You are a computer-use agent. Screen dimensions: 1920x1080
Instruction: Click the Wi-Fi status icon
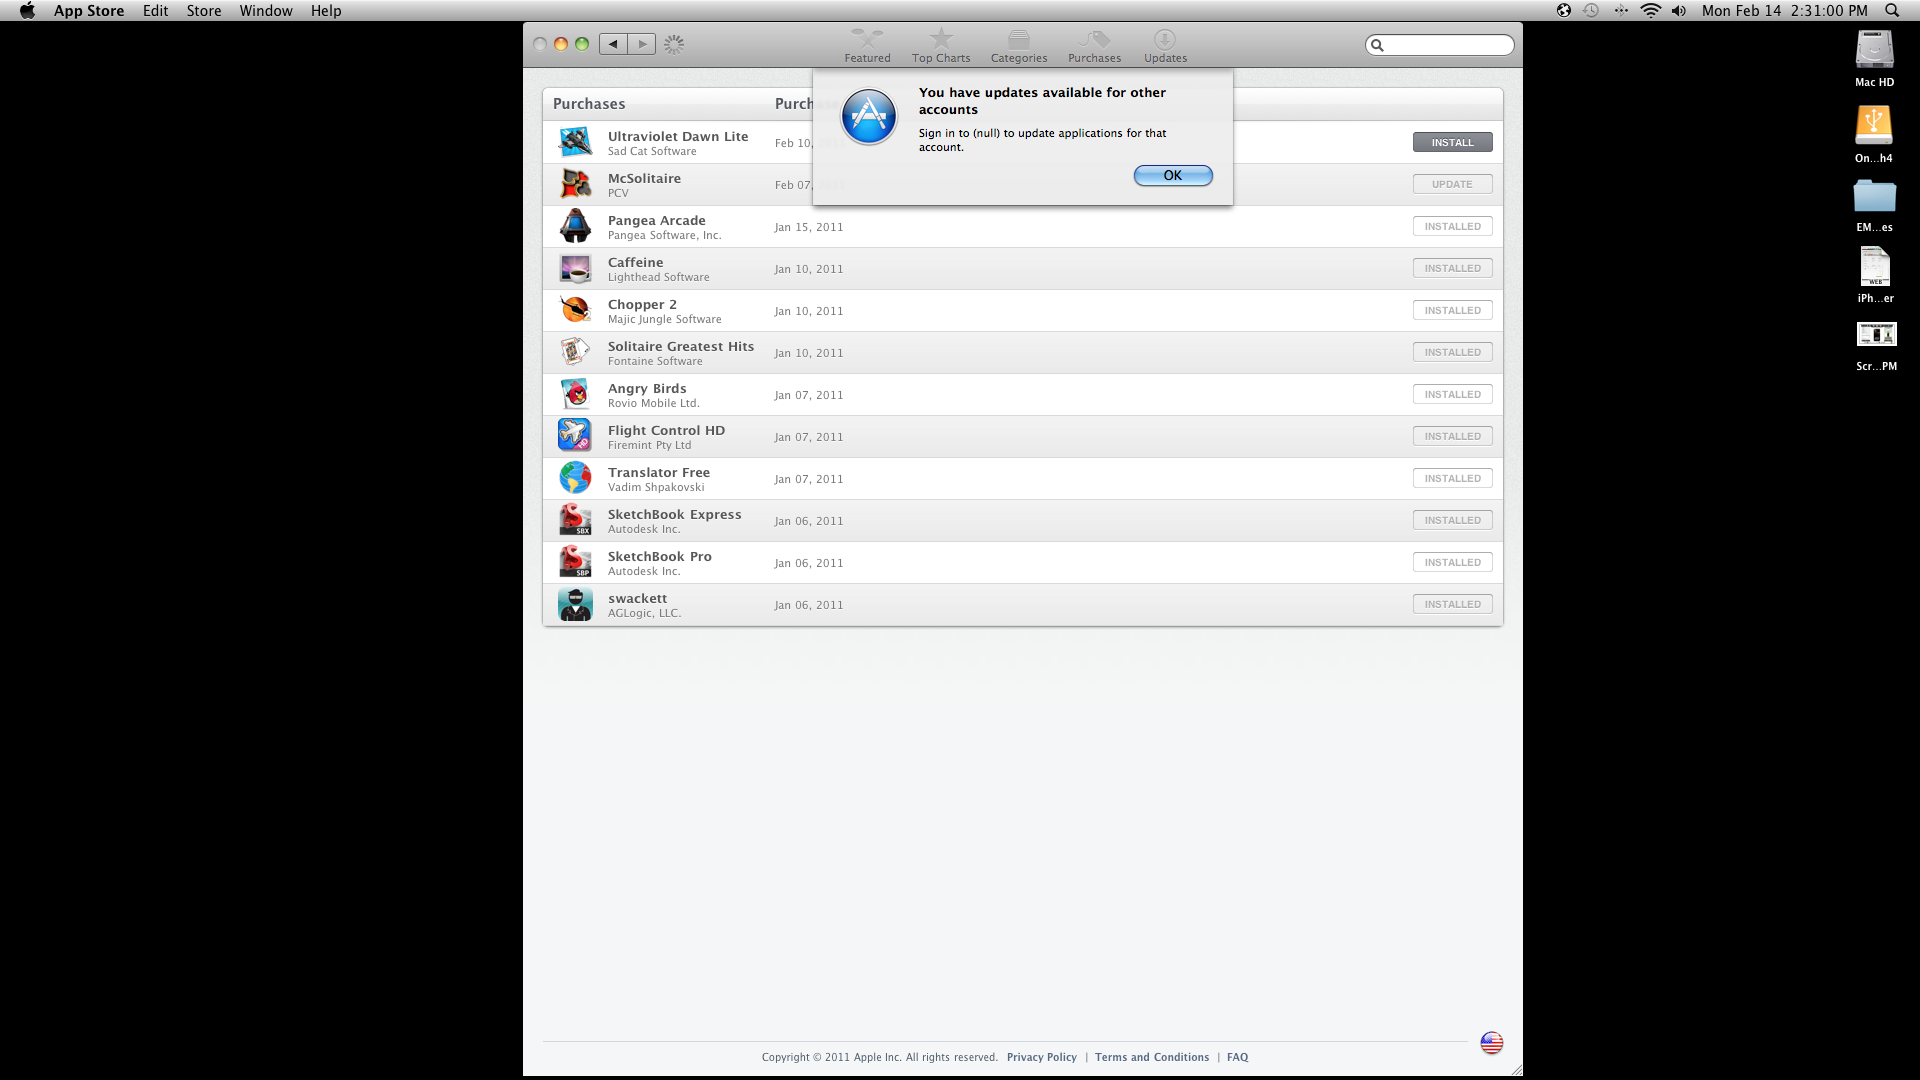tap(1650, 11)
